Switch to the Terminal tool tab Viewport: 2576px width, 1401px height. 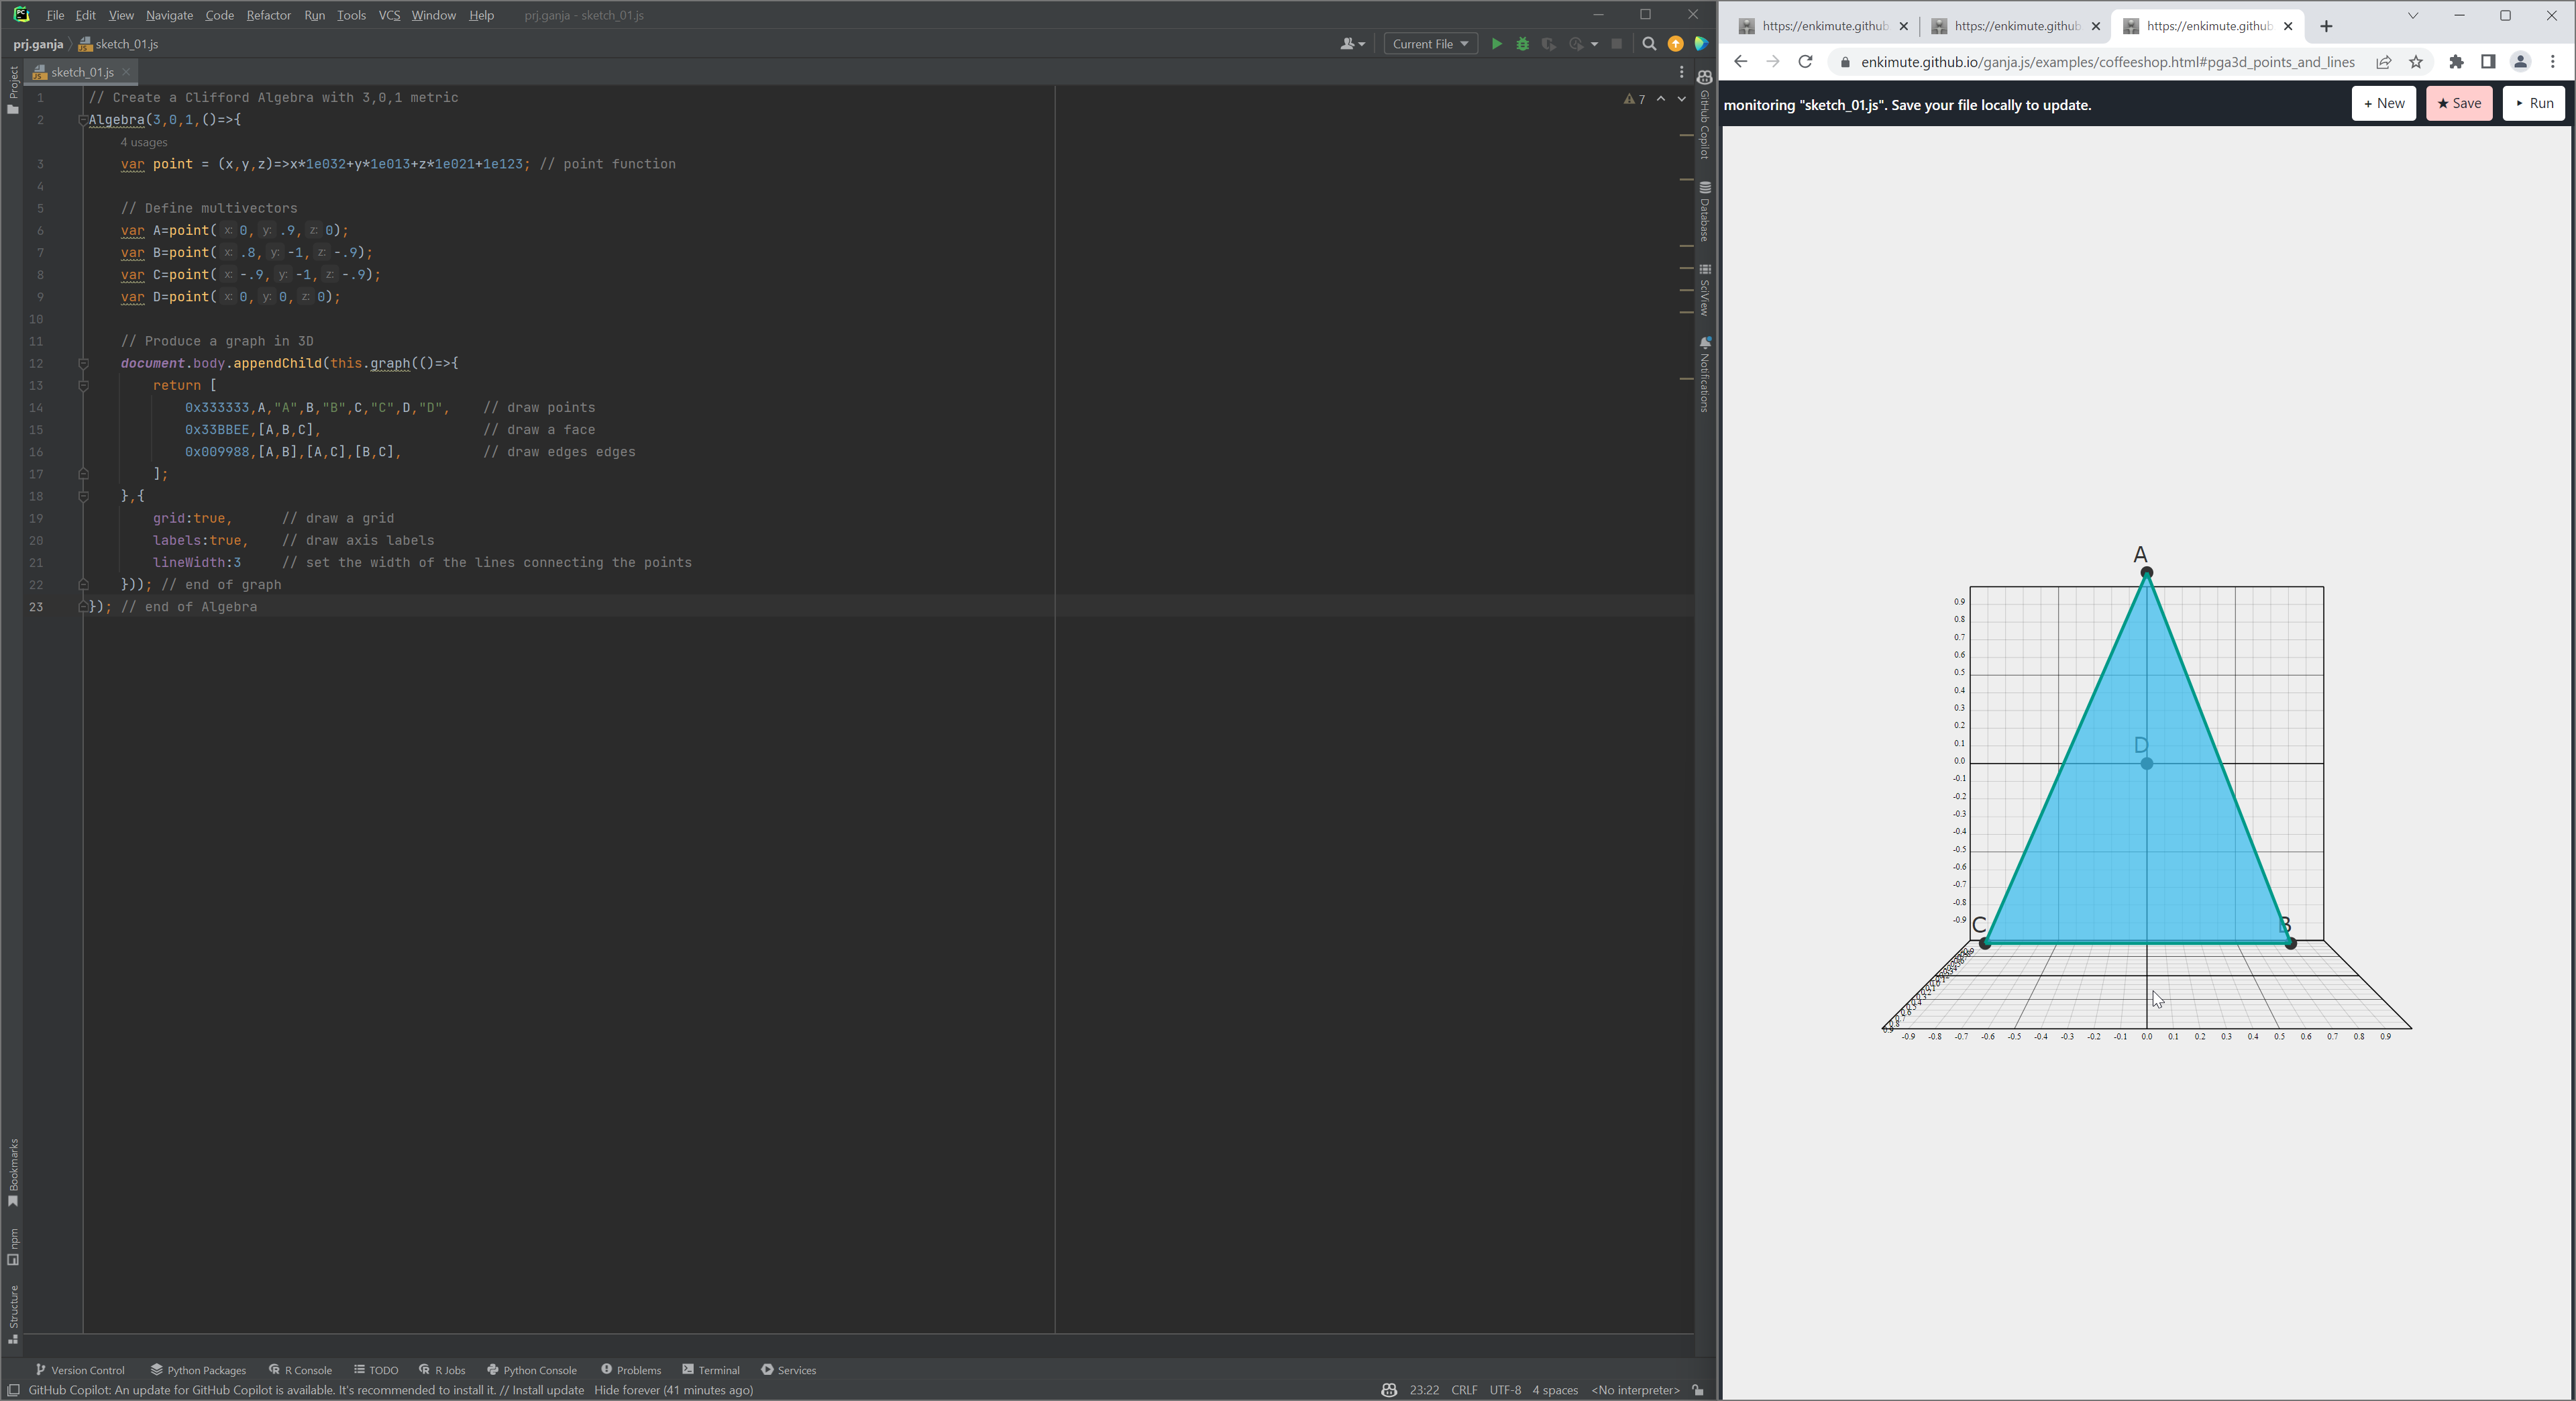[711, 1370]
